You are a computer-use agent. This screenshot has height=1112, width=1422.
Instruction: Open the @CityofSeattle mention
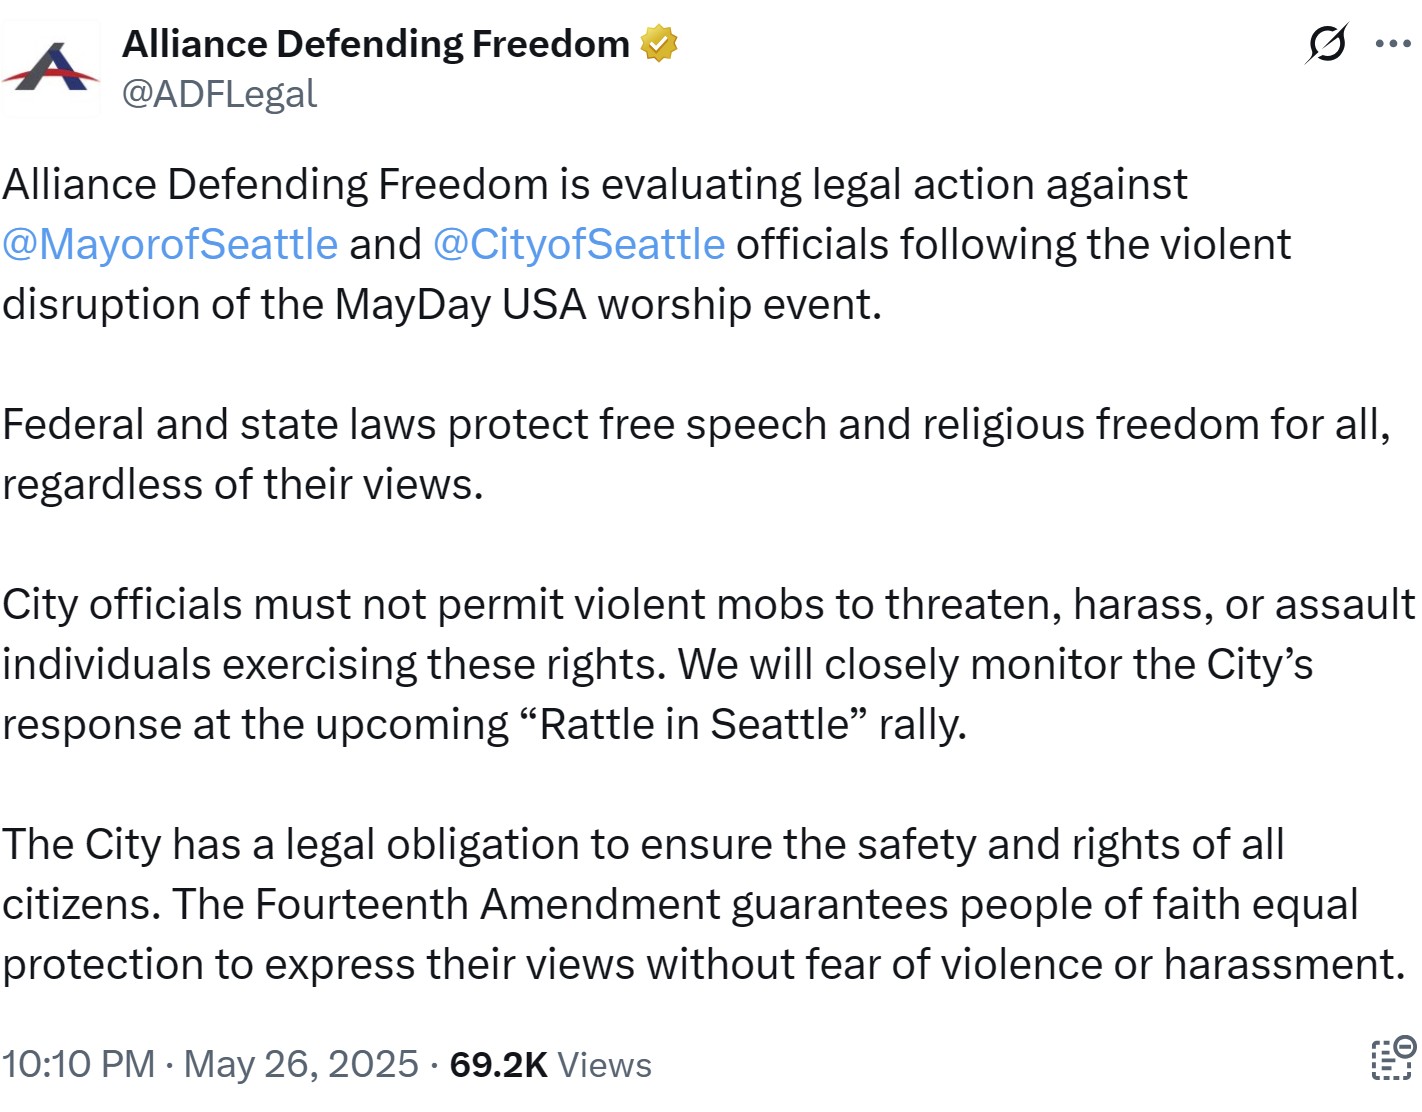click(579, 245)
